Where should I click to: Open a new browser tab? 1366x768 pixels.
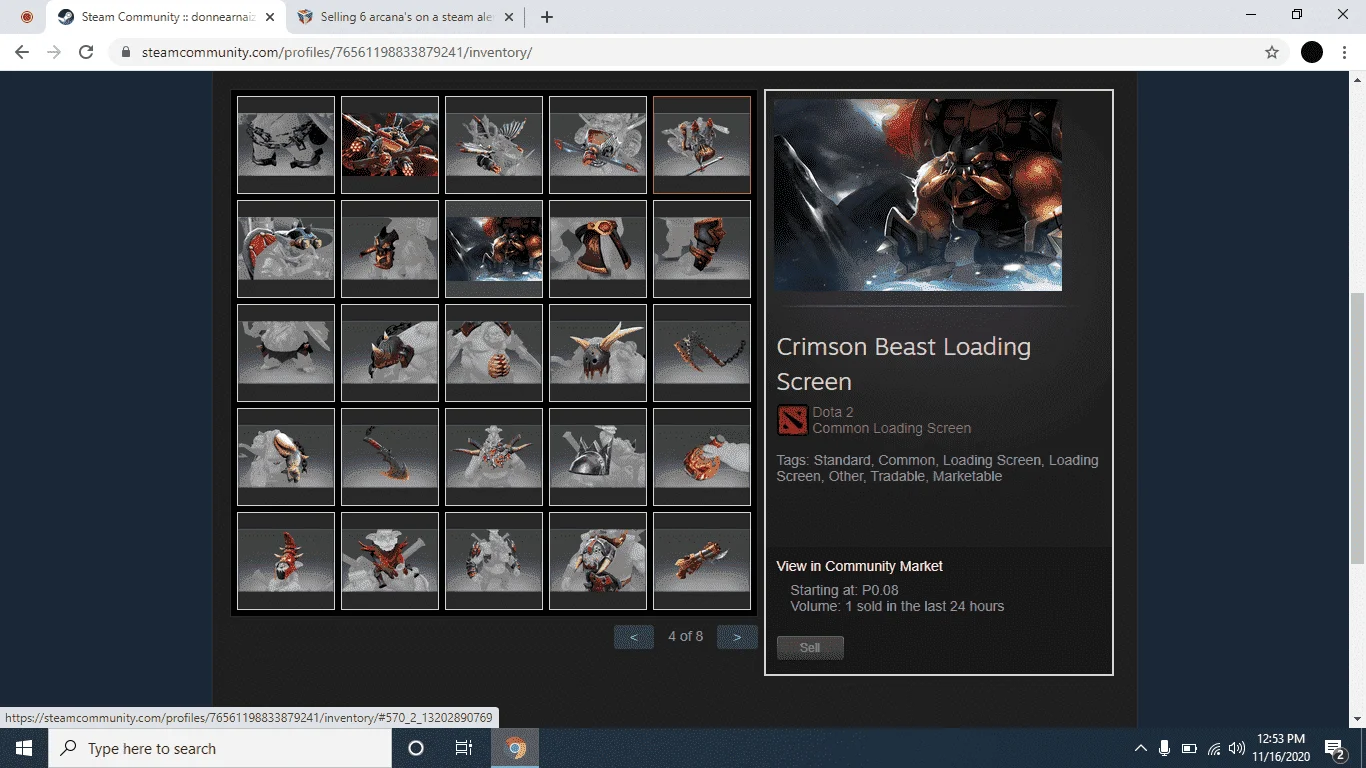pyautogui.click(x=547, y=17)
